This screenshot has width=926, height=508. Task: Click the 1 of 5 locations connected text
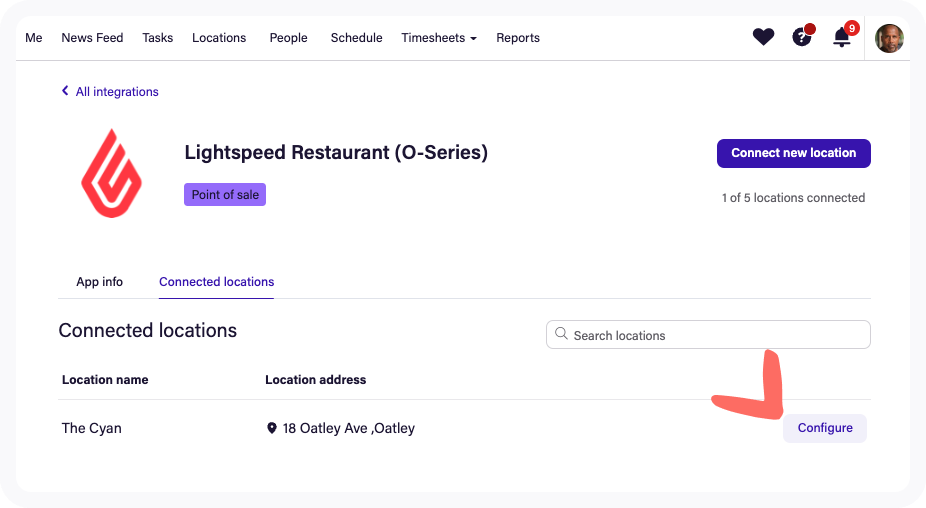[793, 198]
